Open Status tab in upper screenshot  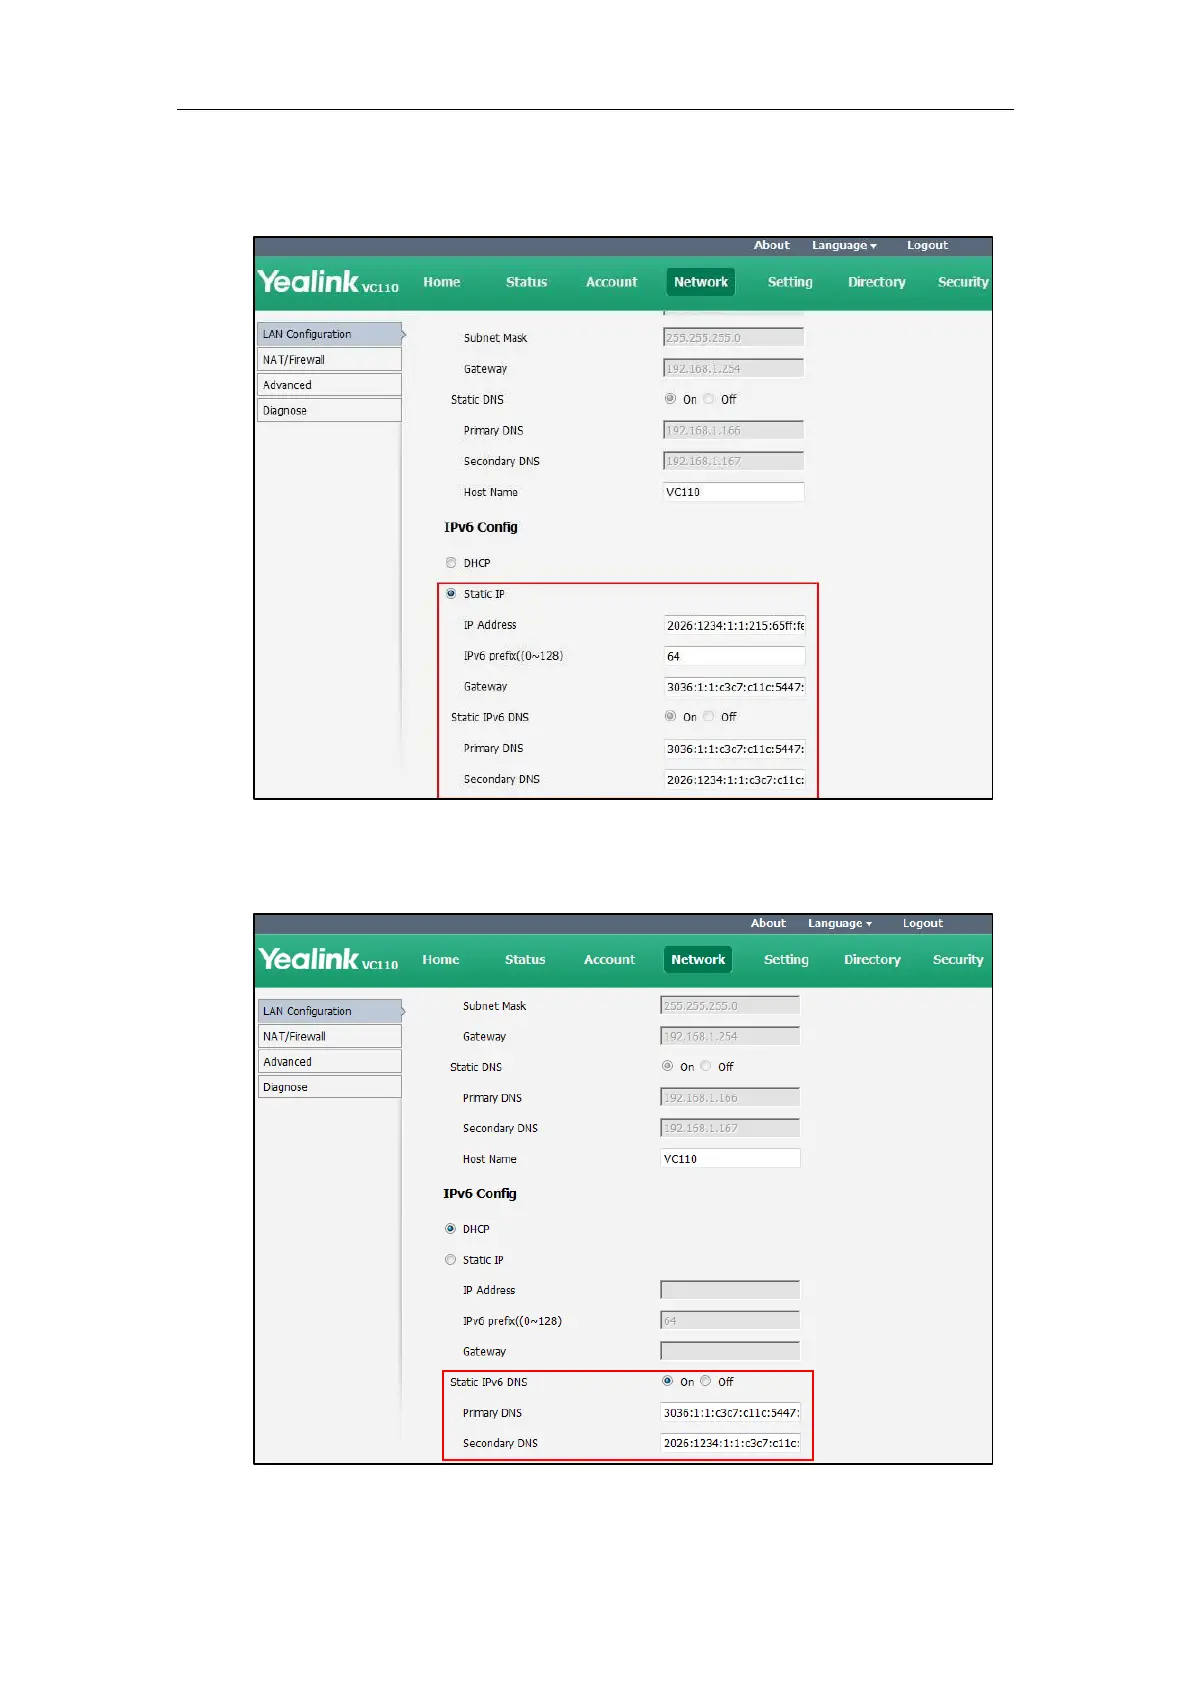526,282
